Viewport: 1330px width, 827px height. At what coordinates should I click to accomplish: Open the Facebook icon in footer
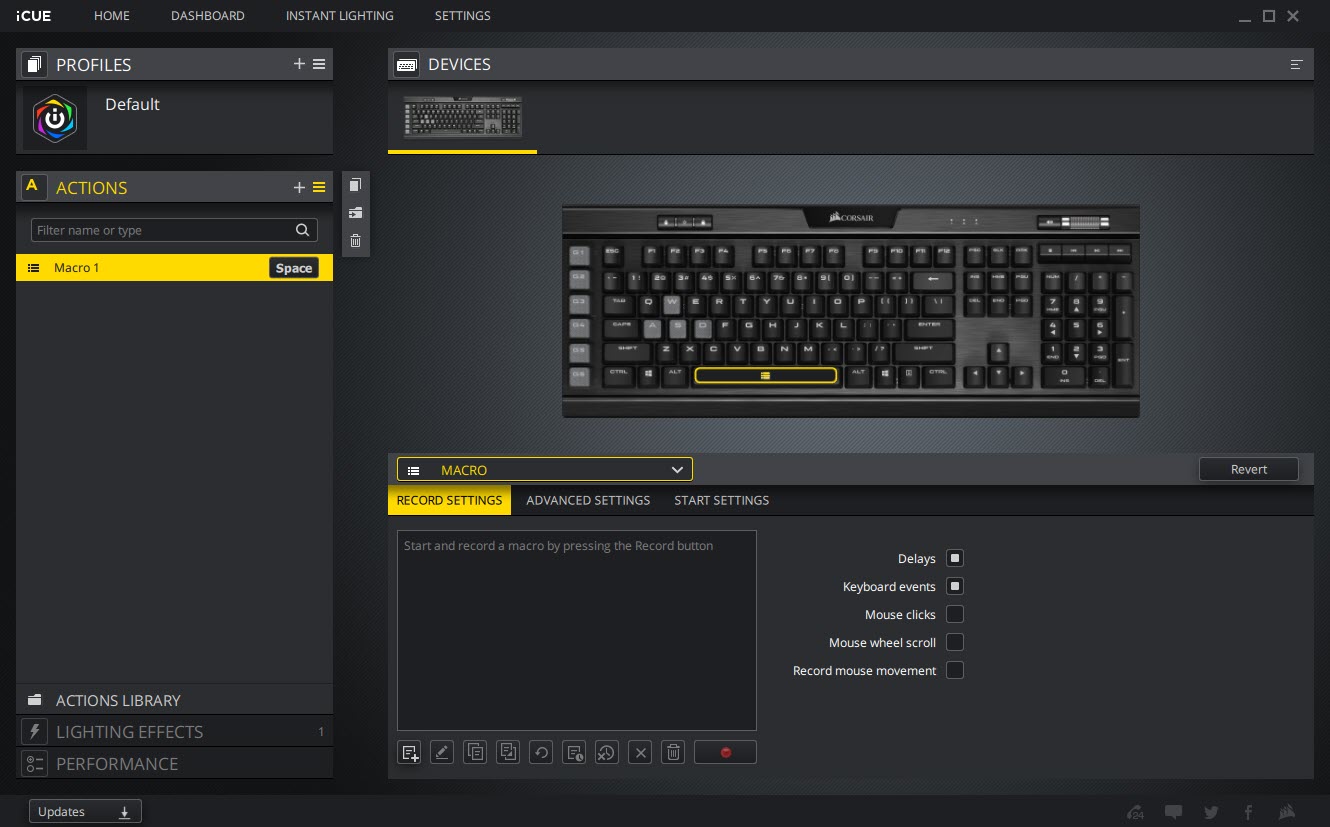point(1249,812)
